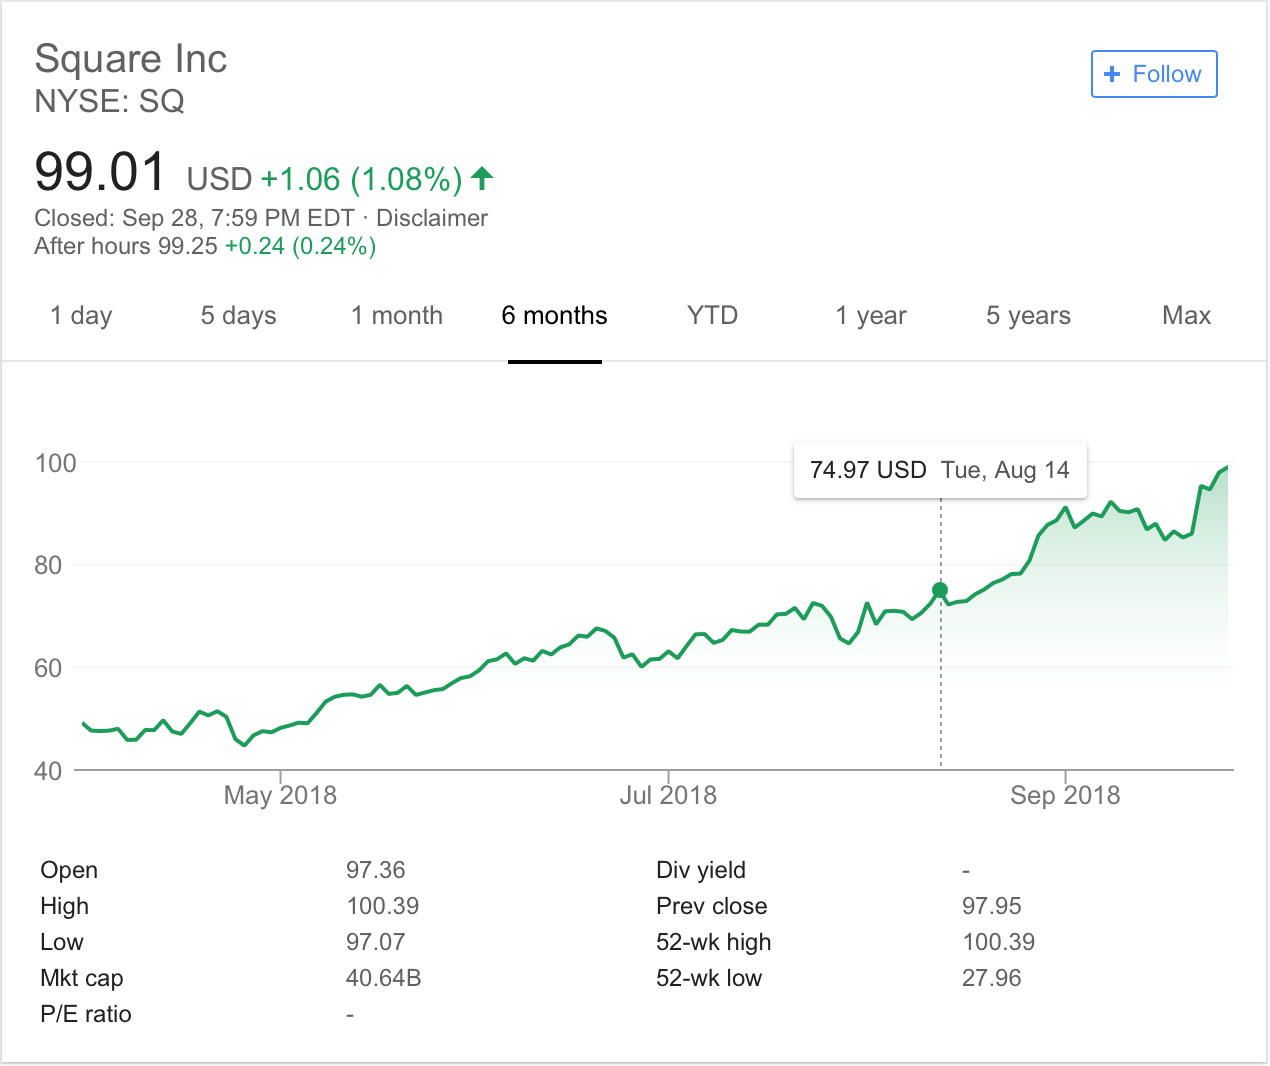The height and width of the screenshot is (1066, 1270).
Task: Click the green price-up arrow icon
Action: coord(482,178)
